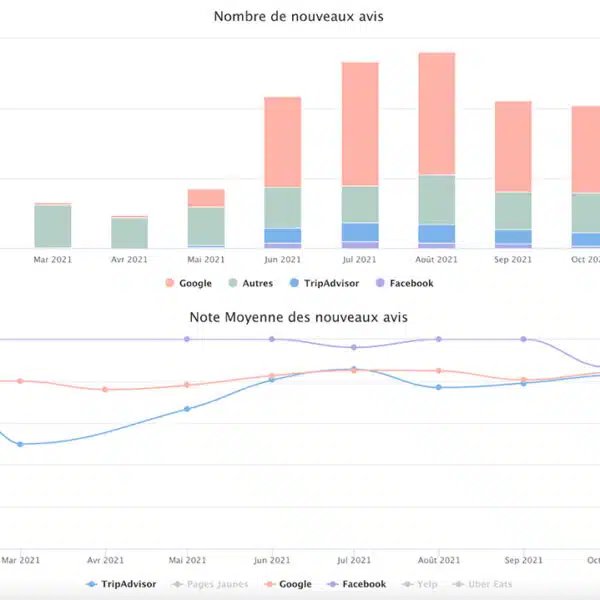Toggle Facebook in the top bar chart legend

point(405,283)
